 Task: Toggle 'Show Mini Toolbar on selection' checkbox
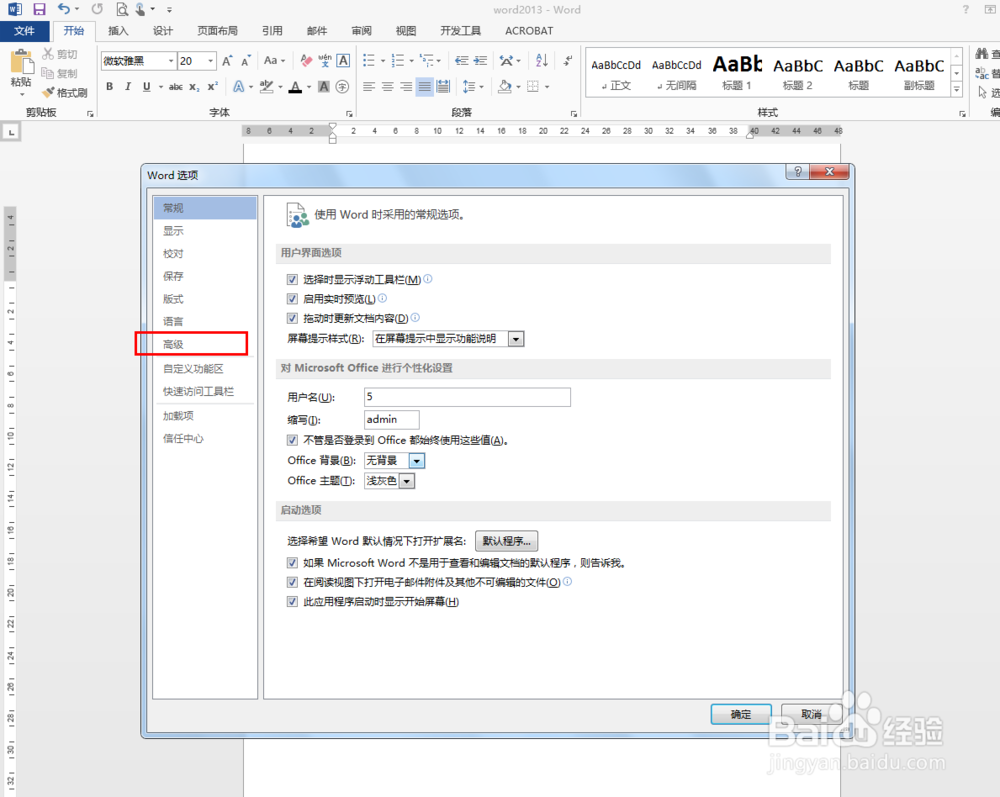[x=292, y=279]
